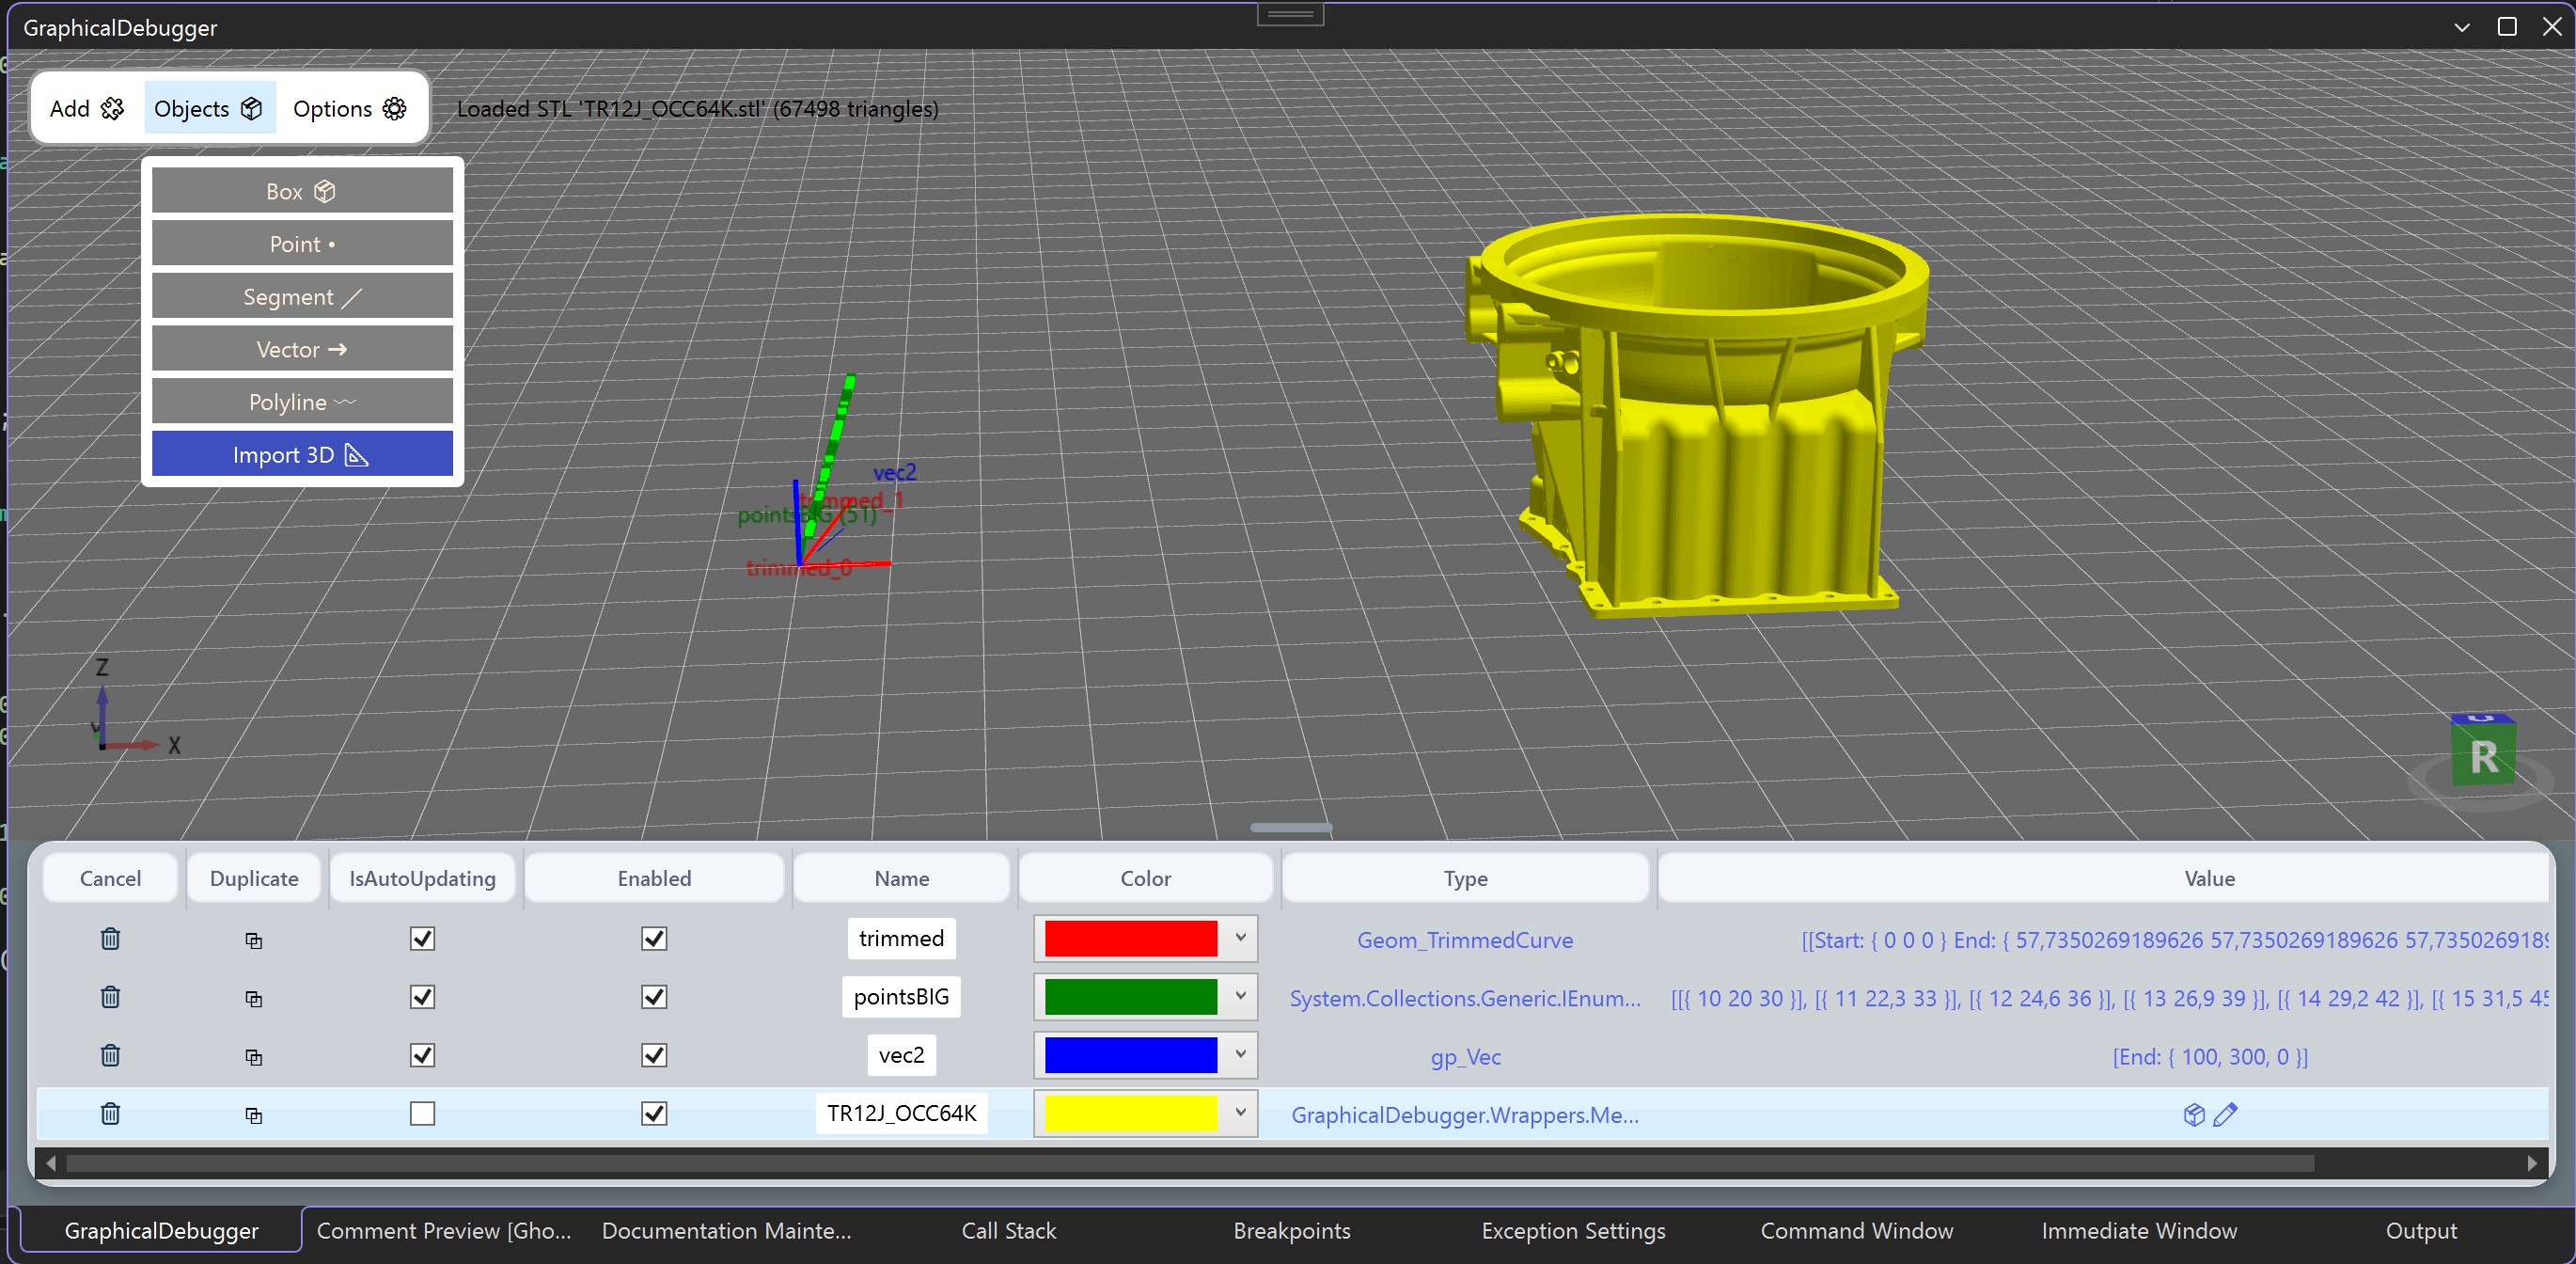Click the Type column header
2576x1264 pixels.
click(x=1465, y=878)
